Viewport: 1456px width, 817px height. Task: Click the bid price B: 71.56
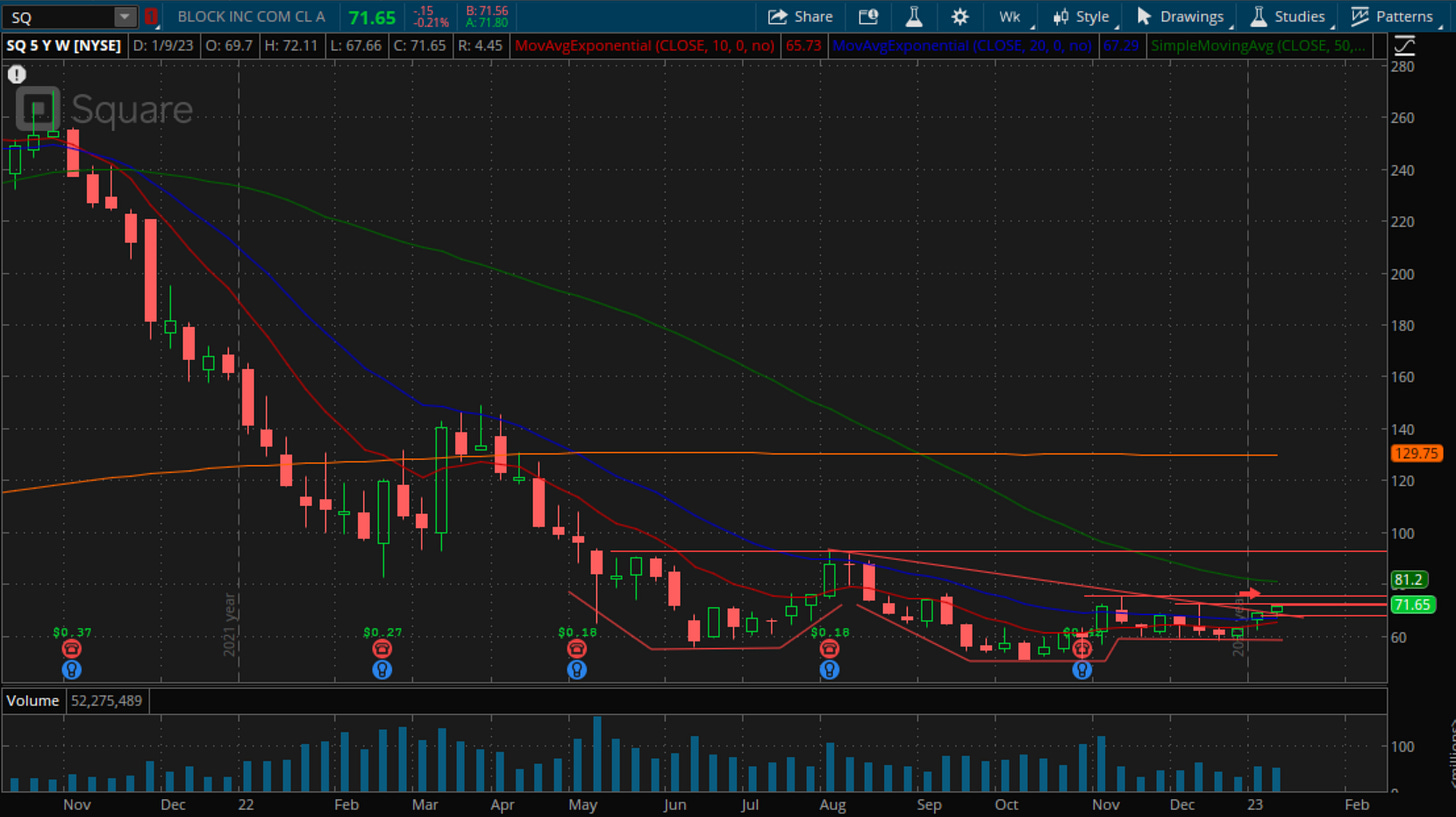click(488, 10)
